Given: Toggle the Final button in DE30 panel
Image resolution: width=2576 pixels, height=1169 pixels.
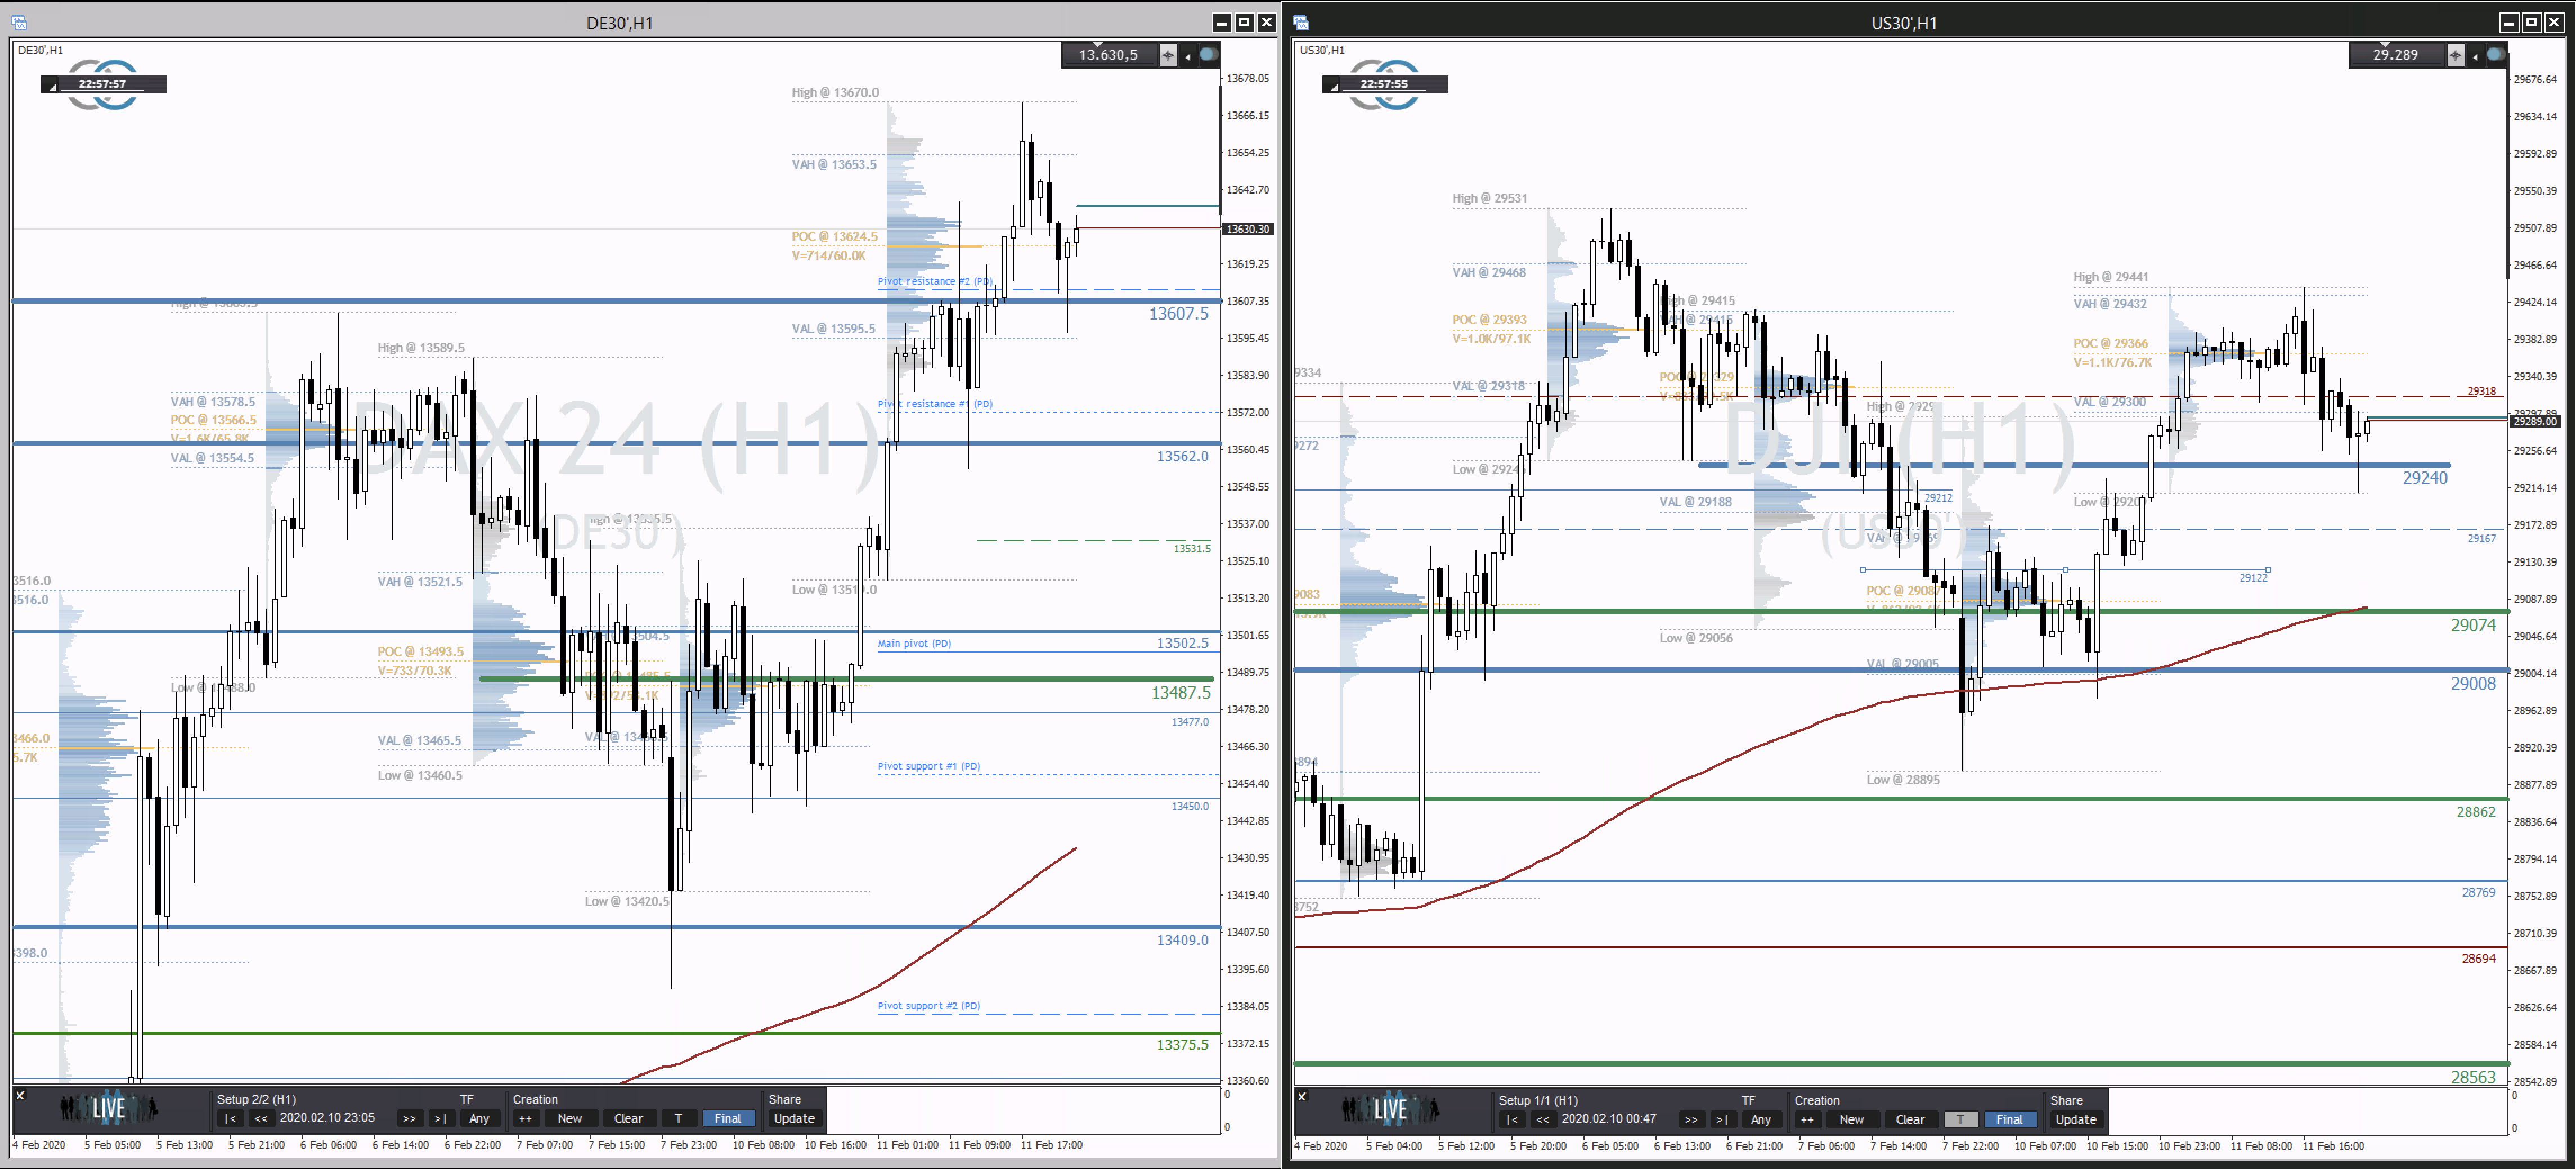Looking at the screenshot, I should pyautogui.click(x=728, y=1118).
